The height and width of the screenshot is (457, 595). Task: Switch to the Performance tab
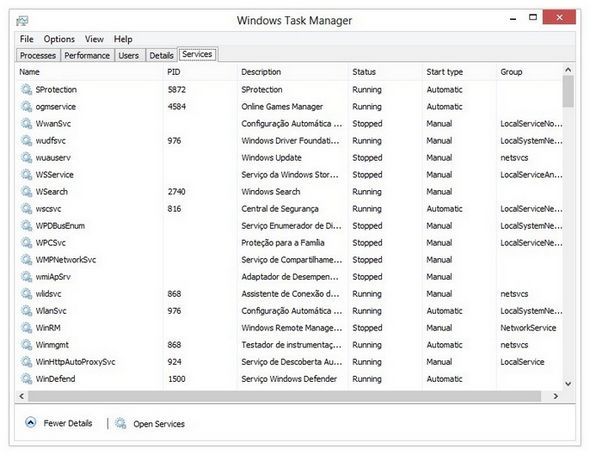pos(87,55)
